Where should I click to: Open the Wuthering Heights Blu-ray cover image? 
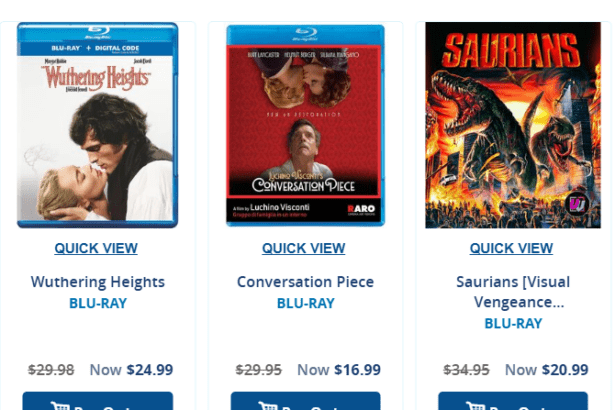(97, 125)
